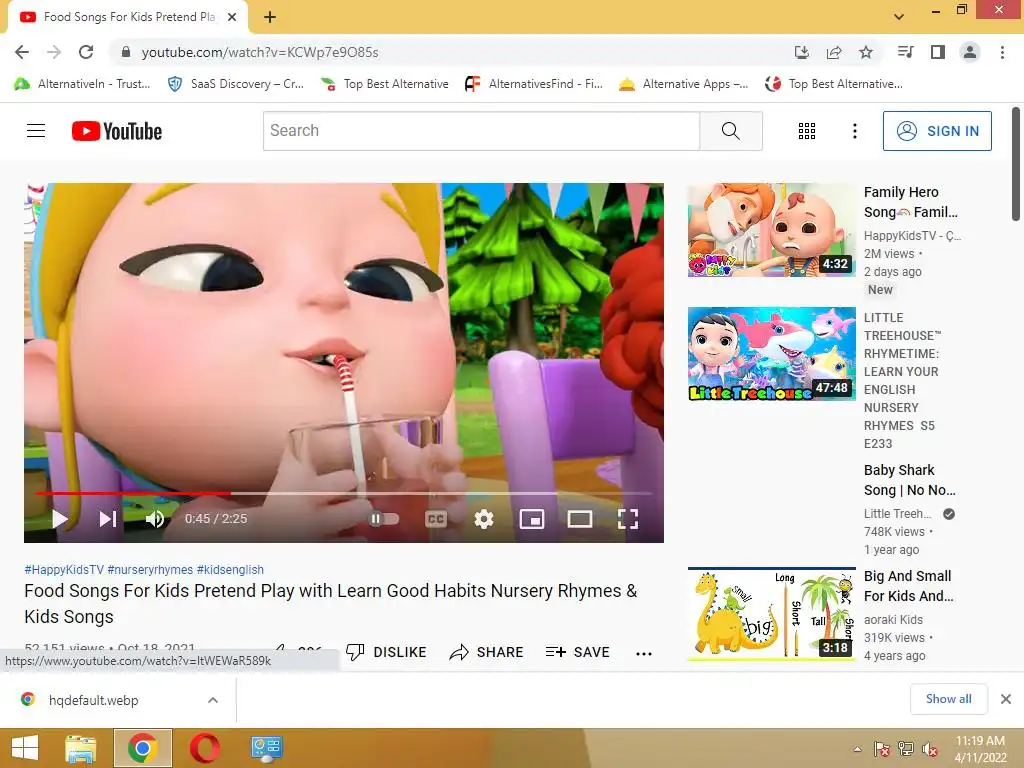Open Opera browser from taskbar

click(x=204, y=748)
